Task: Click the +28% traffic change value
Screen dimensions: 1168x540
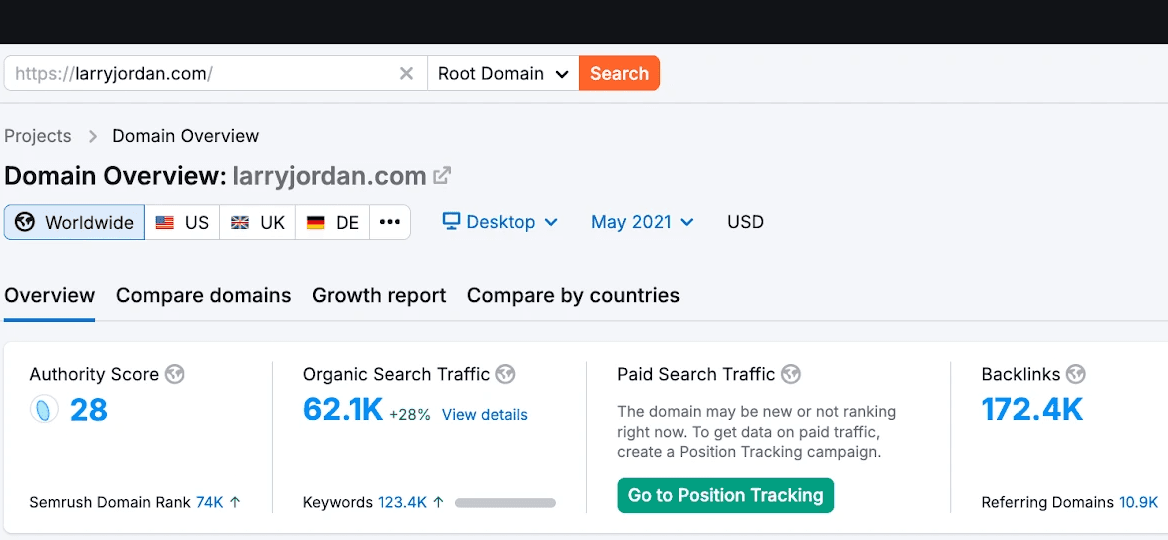Action: pyautogui.click(x=410, y=415)
